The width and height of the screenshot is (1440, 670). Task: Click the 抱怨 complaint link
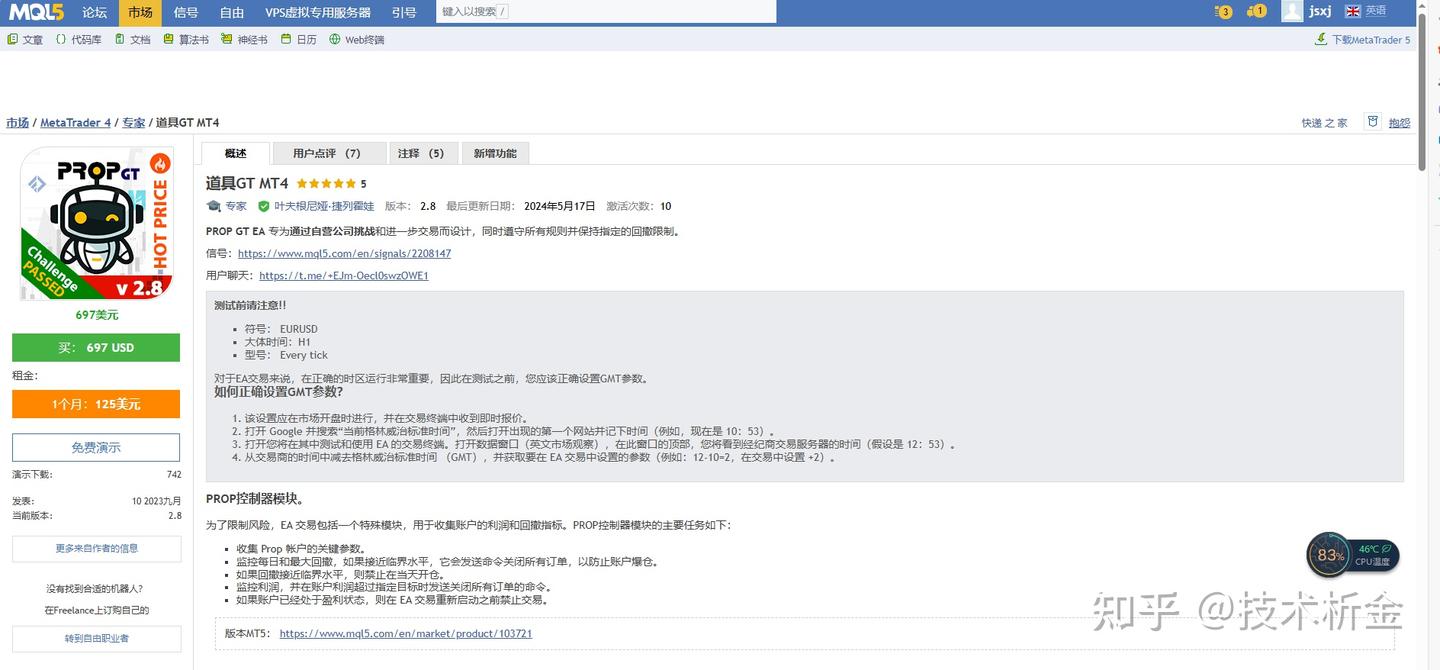[1400, 123]
